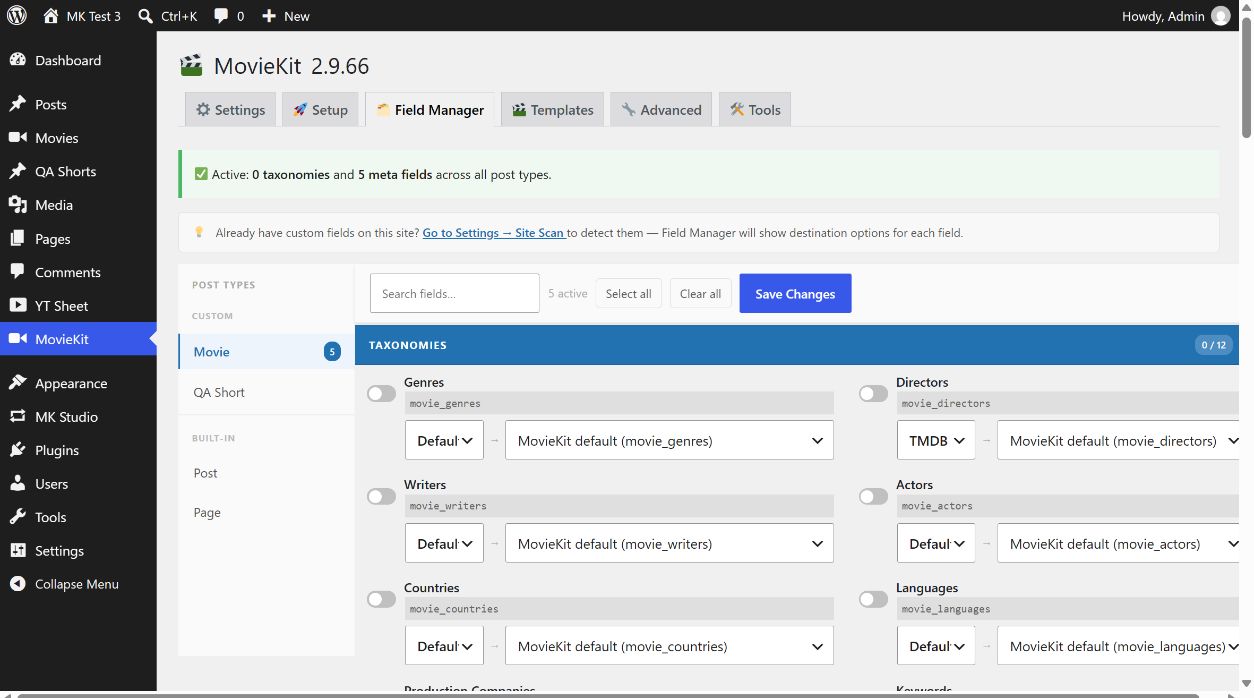Select the QA Short post type
This screenshot has height=698, width=1254.
266,392
